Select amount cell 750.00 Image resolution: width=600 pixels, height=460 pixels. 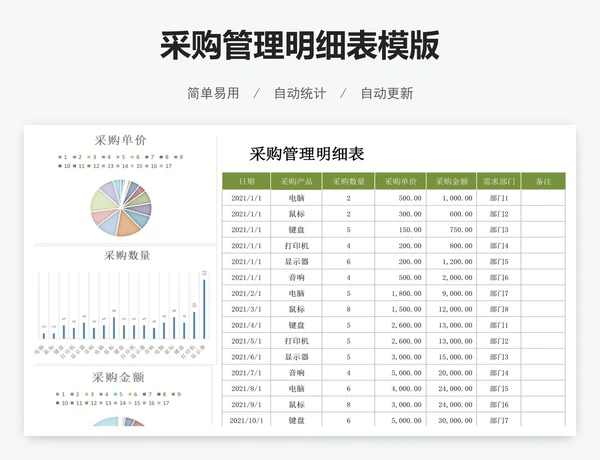pos(452,230)
